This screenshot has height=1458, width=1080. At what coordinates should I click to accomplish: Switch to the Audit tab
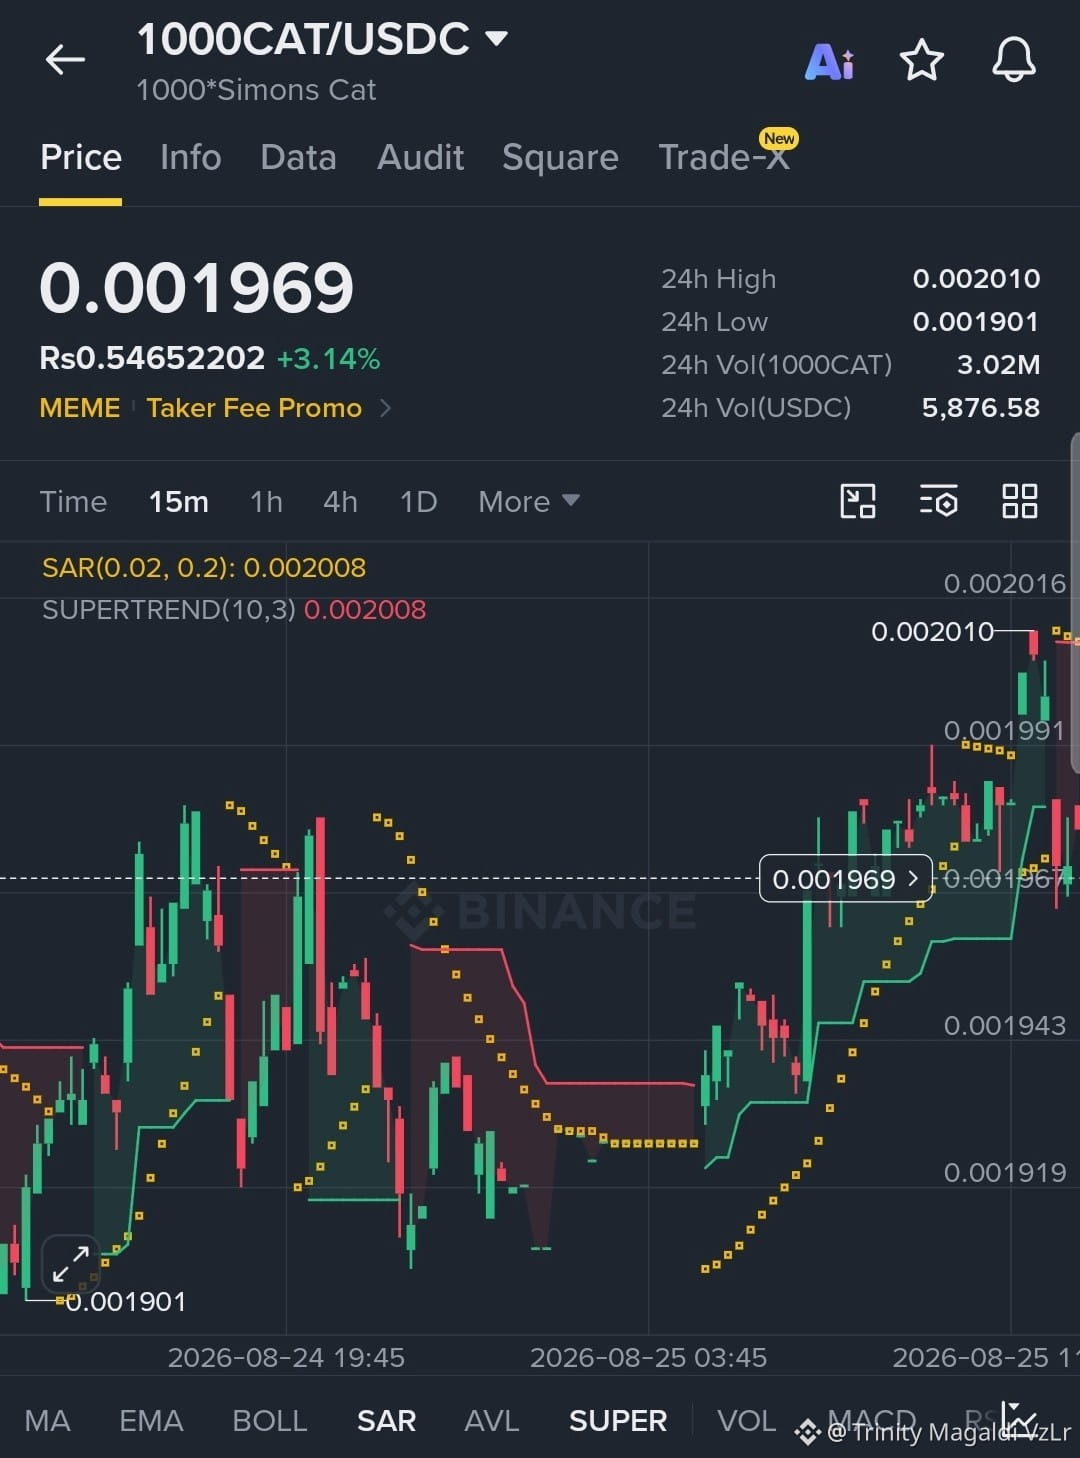(421, 158)
